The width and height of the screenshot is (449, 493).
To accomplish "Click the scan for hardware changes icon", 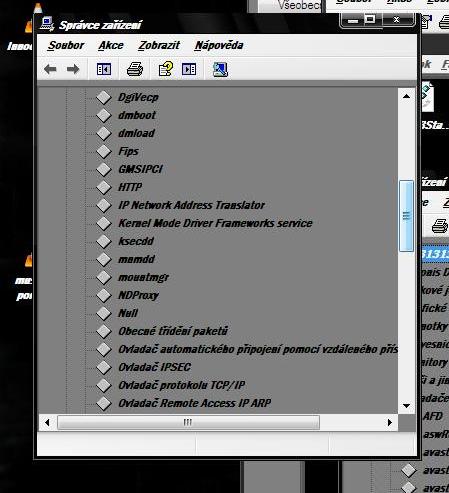I will [x=220, y=69].
